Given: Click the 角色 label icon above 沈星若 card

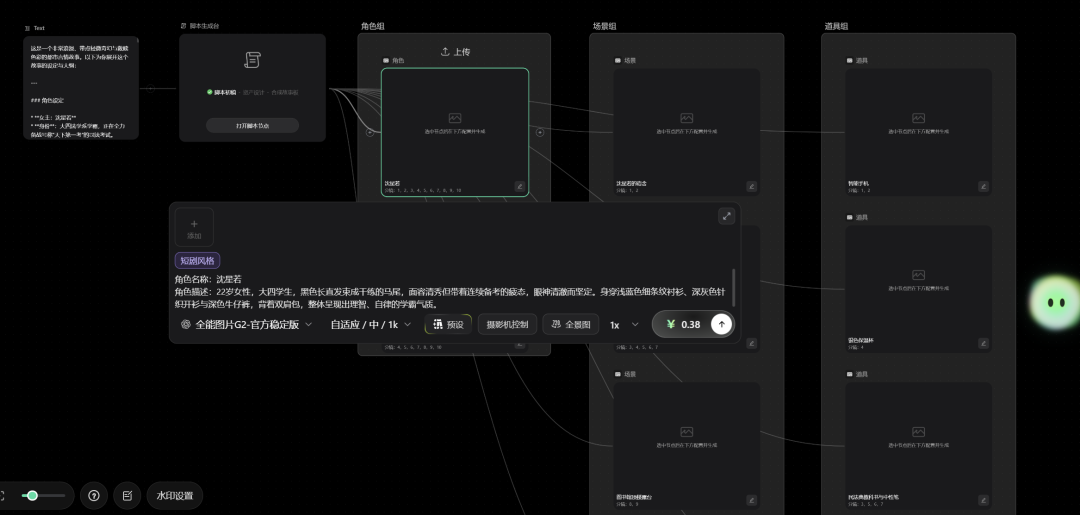Looking at the screenshot, I should point(386,61).
